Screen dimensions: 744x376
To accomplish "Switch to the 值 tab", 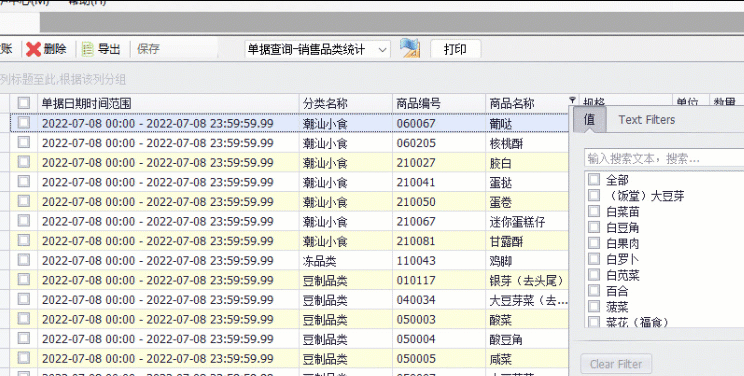I will (589, 120).
